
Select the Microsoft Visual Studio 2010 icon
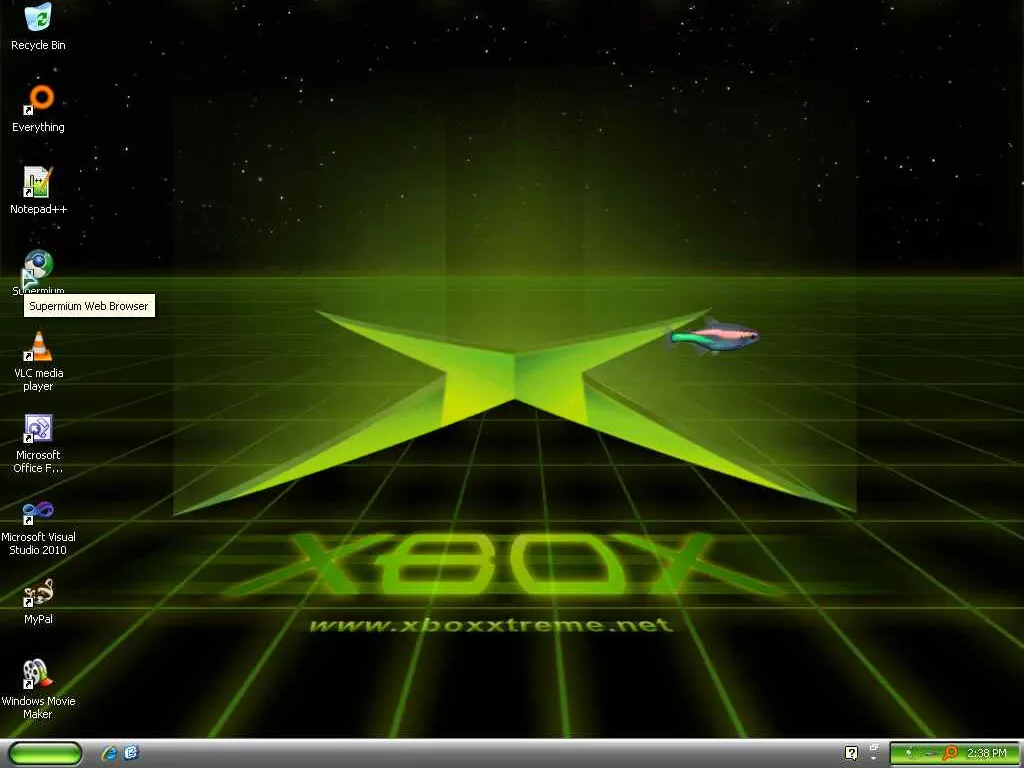coord(38,526)
